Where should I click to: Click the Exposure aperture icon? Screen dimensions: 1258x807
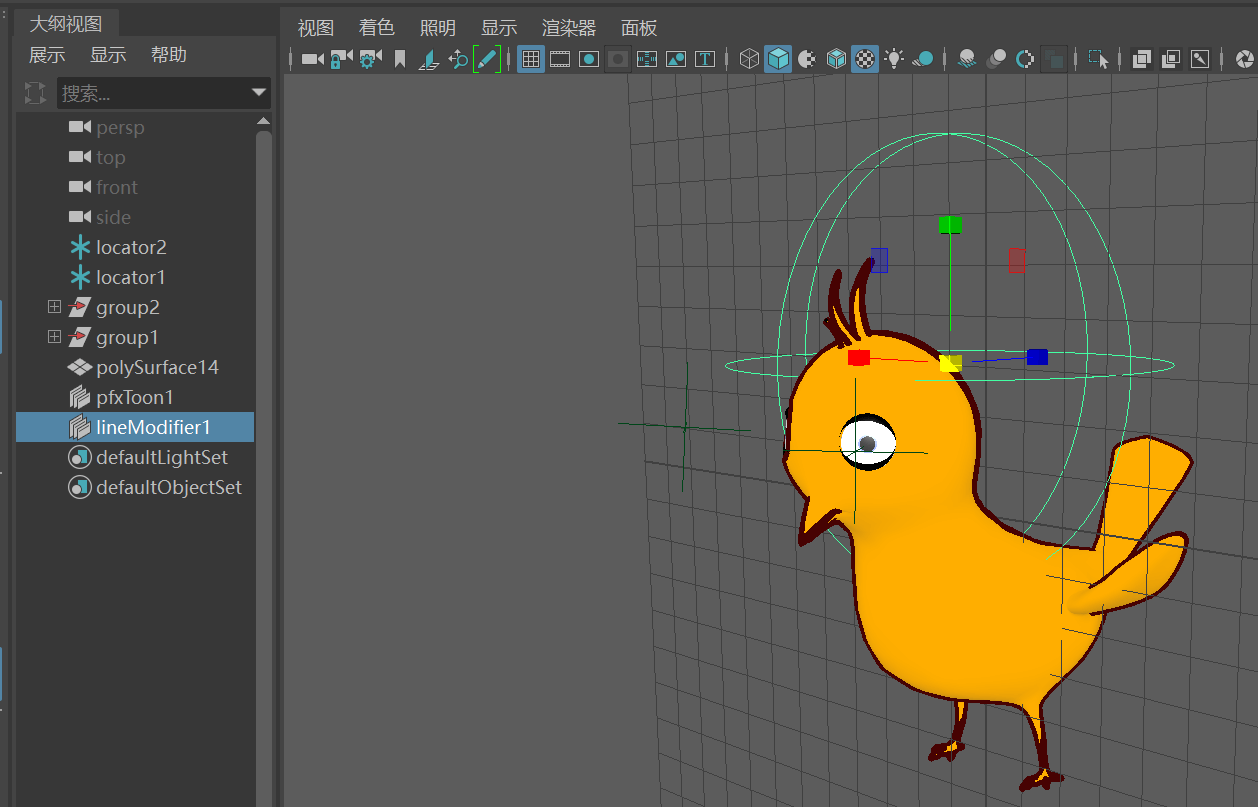tap(1246, 59)
